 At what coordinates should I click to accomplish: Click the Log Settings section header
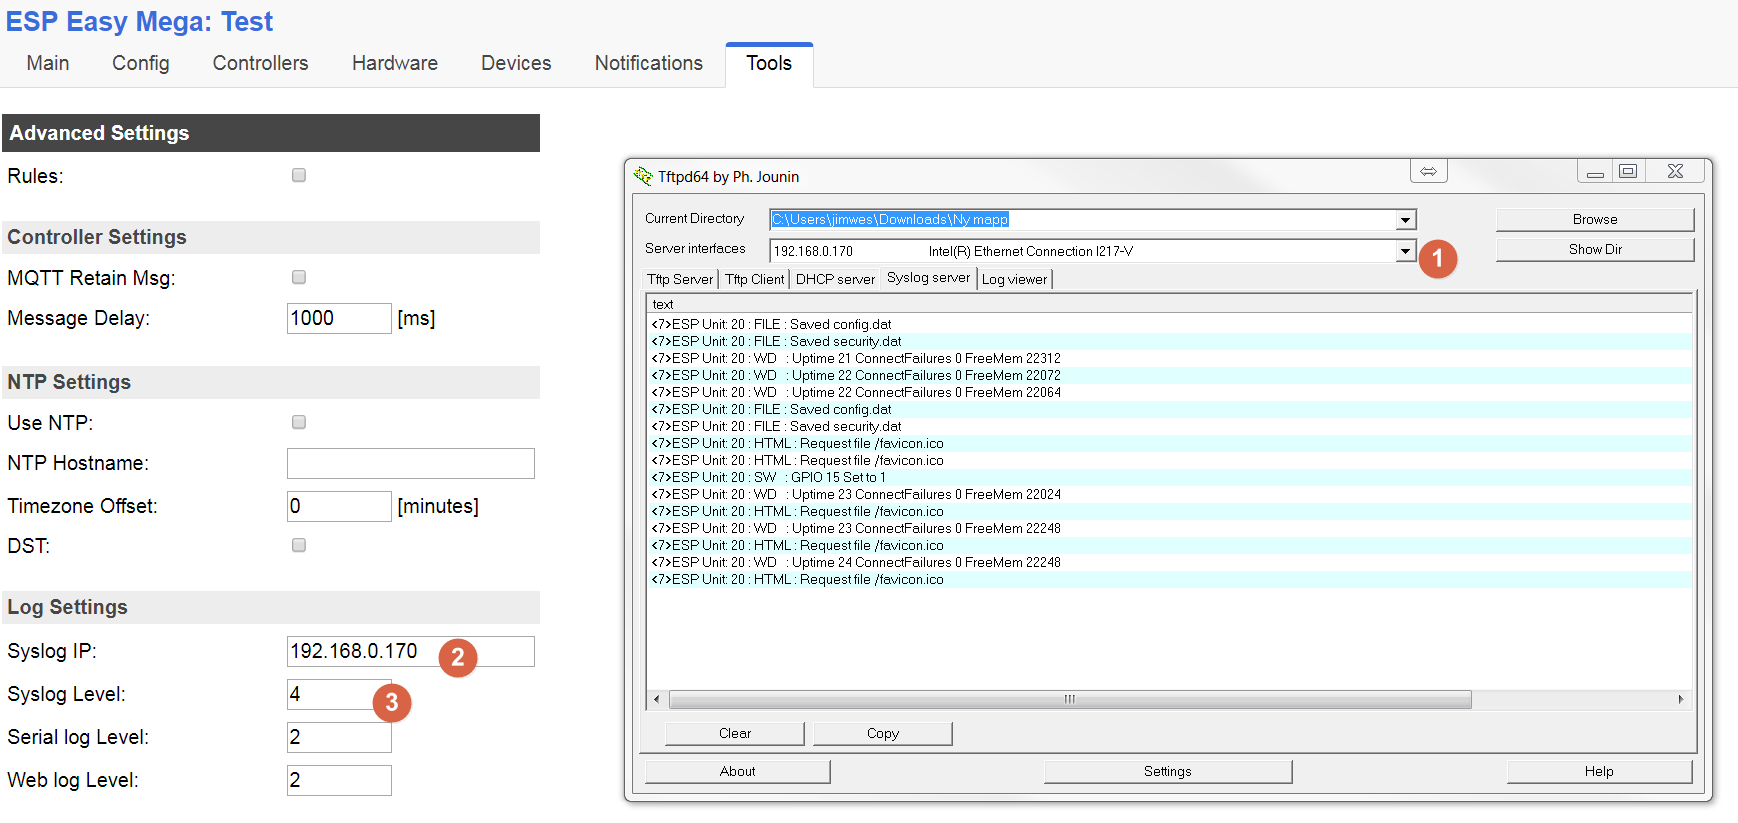[271, 607]
